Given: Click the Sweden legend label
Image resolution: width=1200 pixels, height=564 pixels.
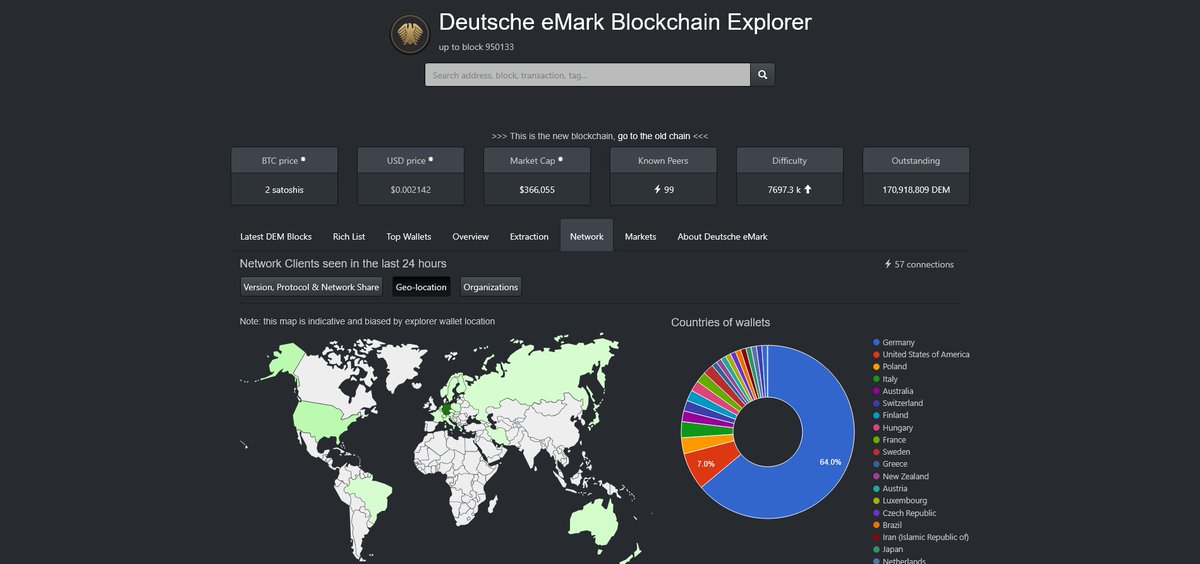Looking at the screenshot, I should (897, 452).
